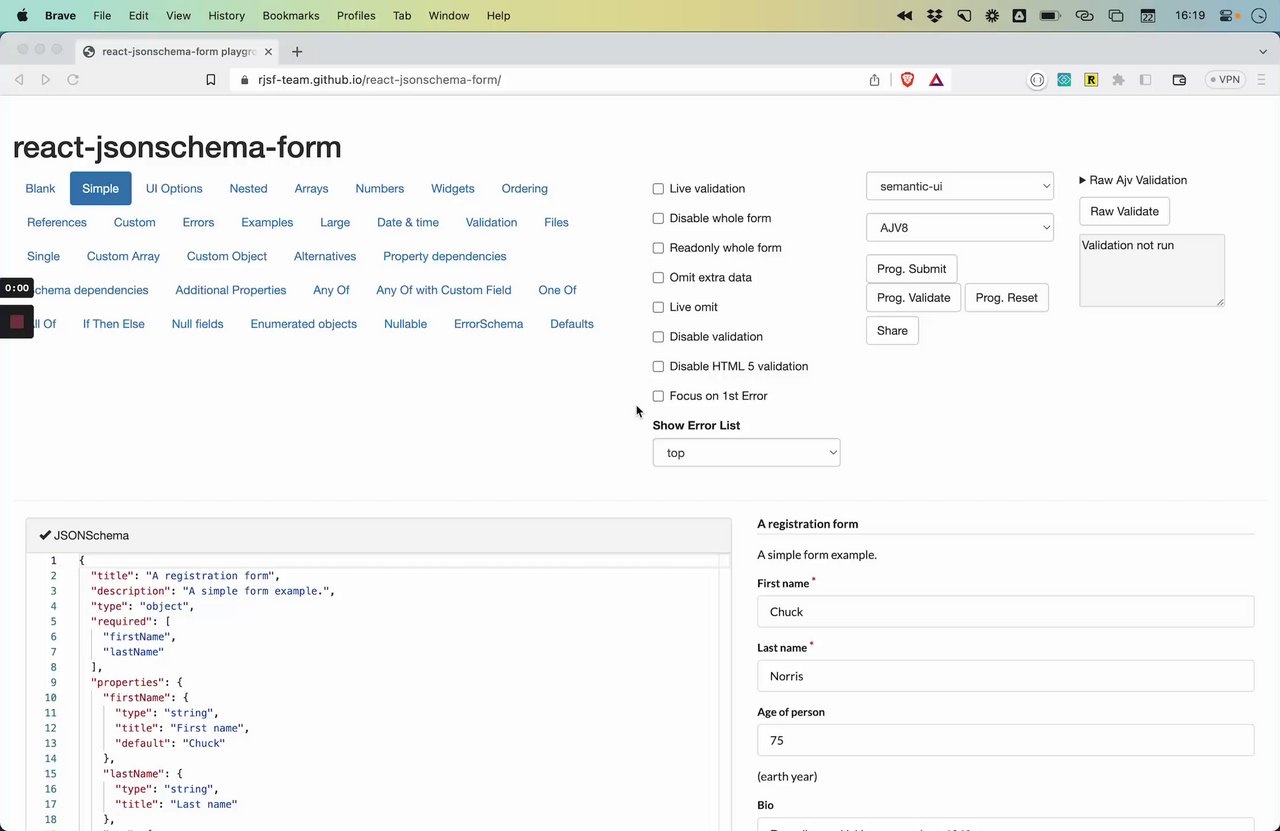Check Disable HTML 5 validation
The image size is (1280, 831).
(658, 366)
